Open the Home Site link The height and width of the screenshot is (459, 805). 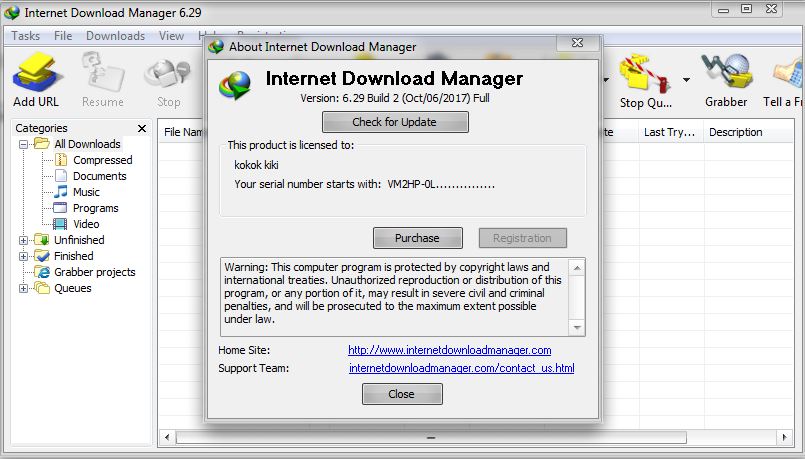pyautogui.click(x=450, y=350)
